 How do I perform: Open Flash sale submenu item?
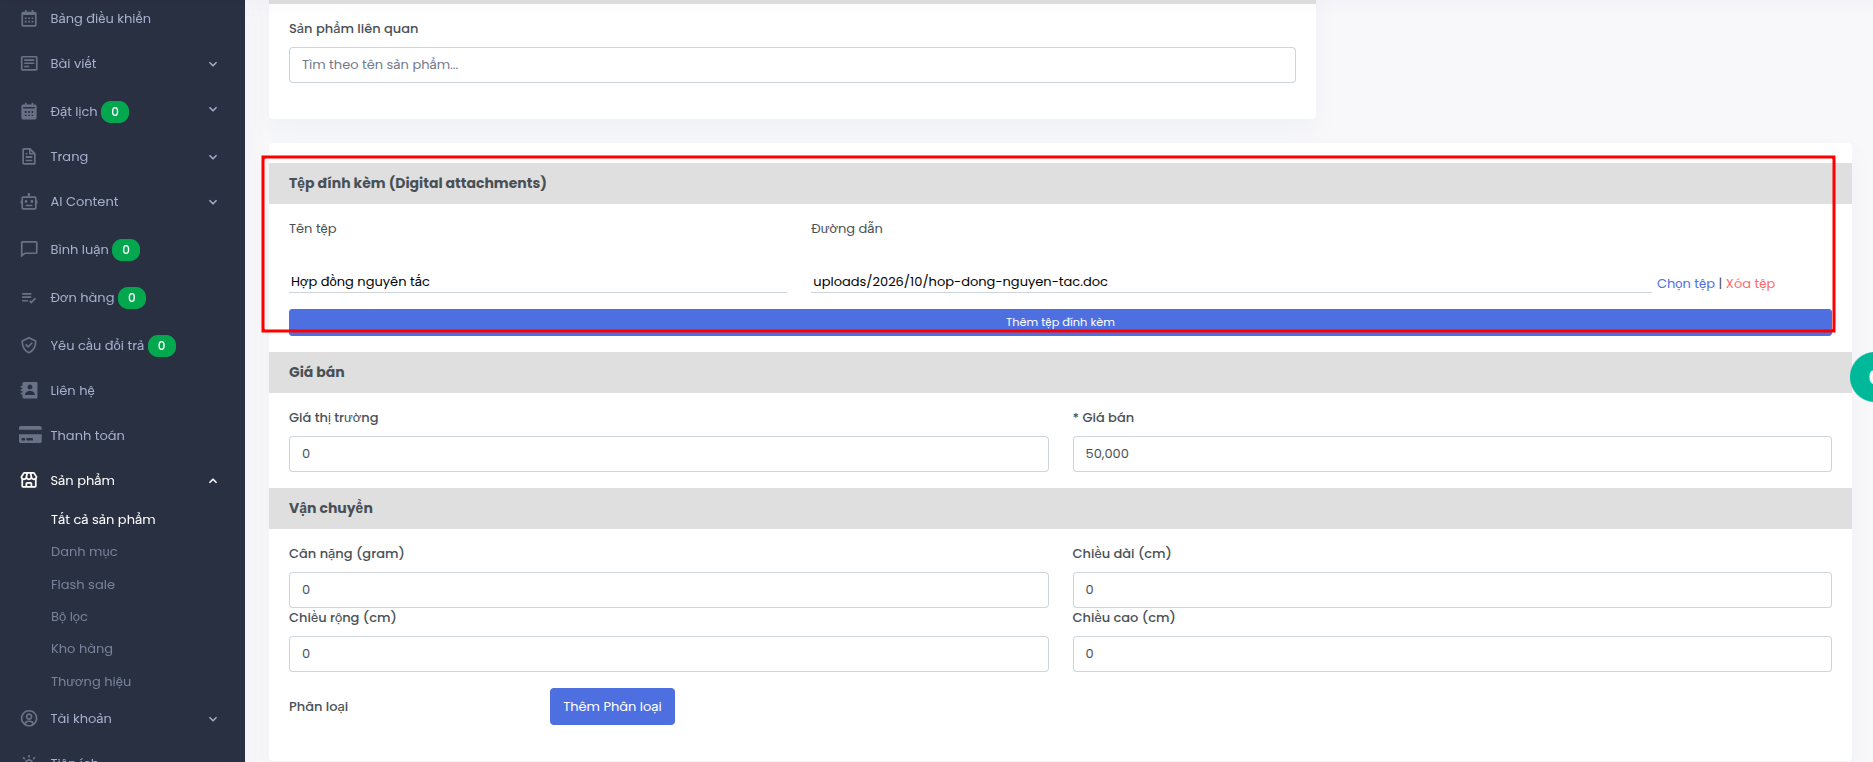point(83,584)
